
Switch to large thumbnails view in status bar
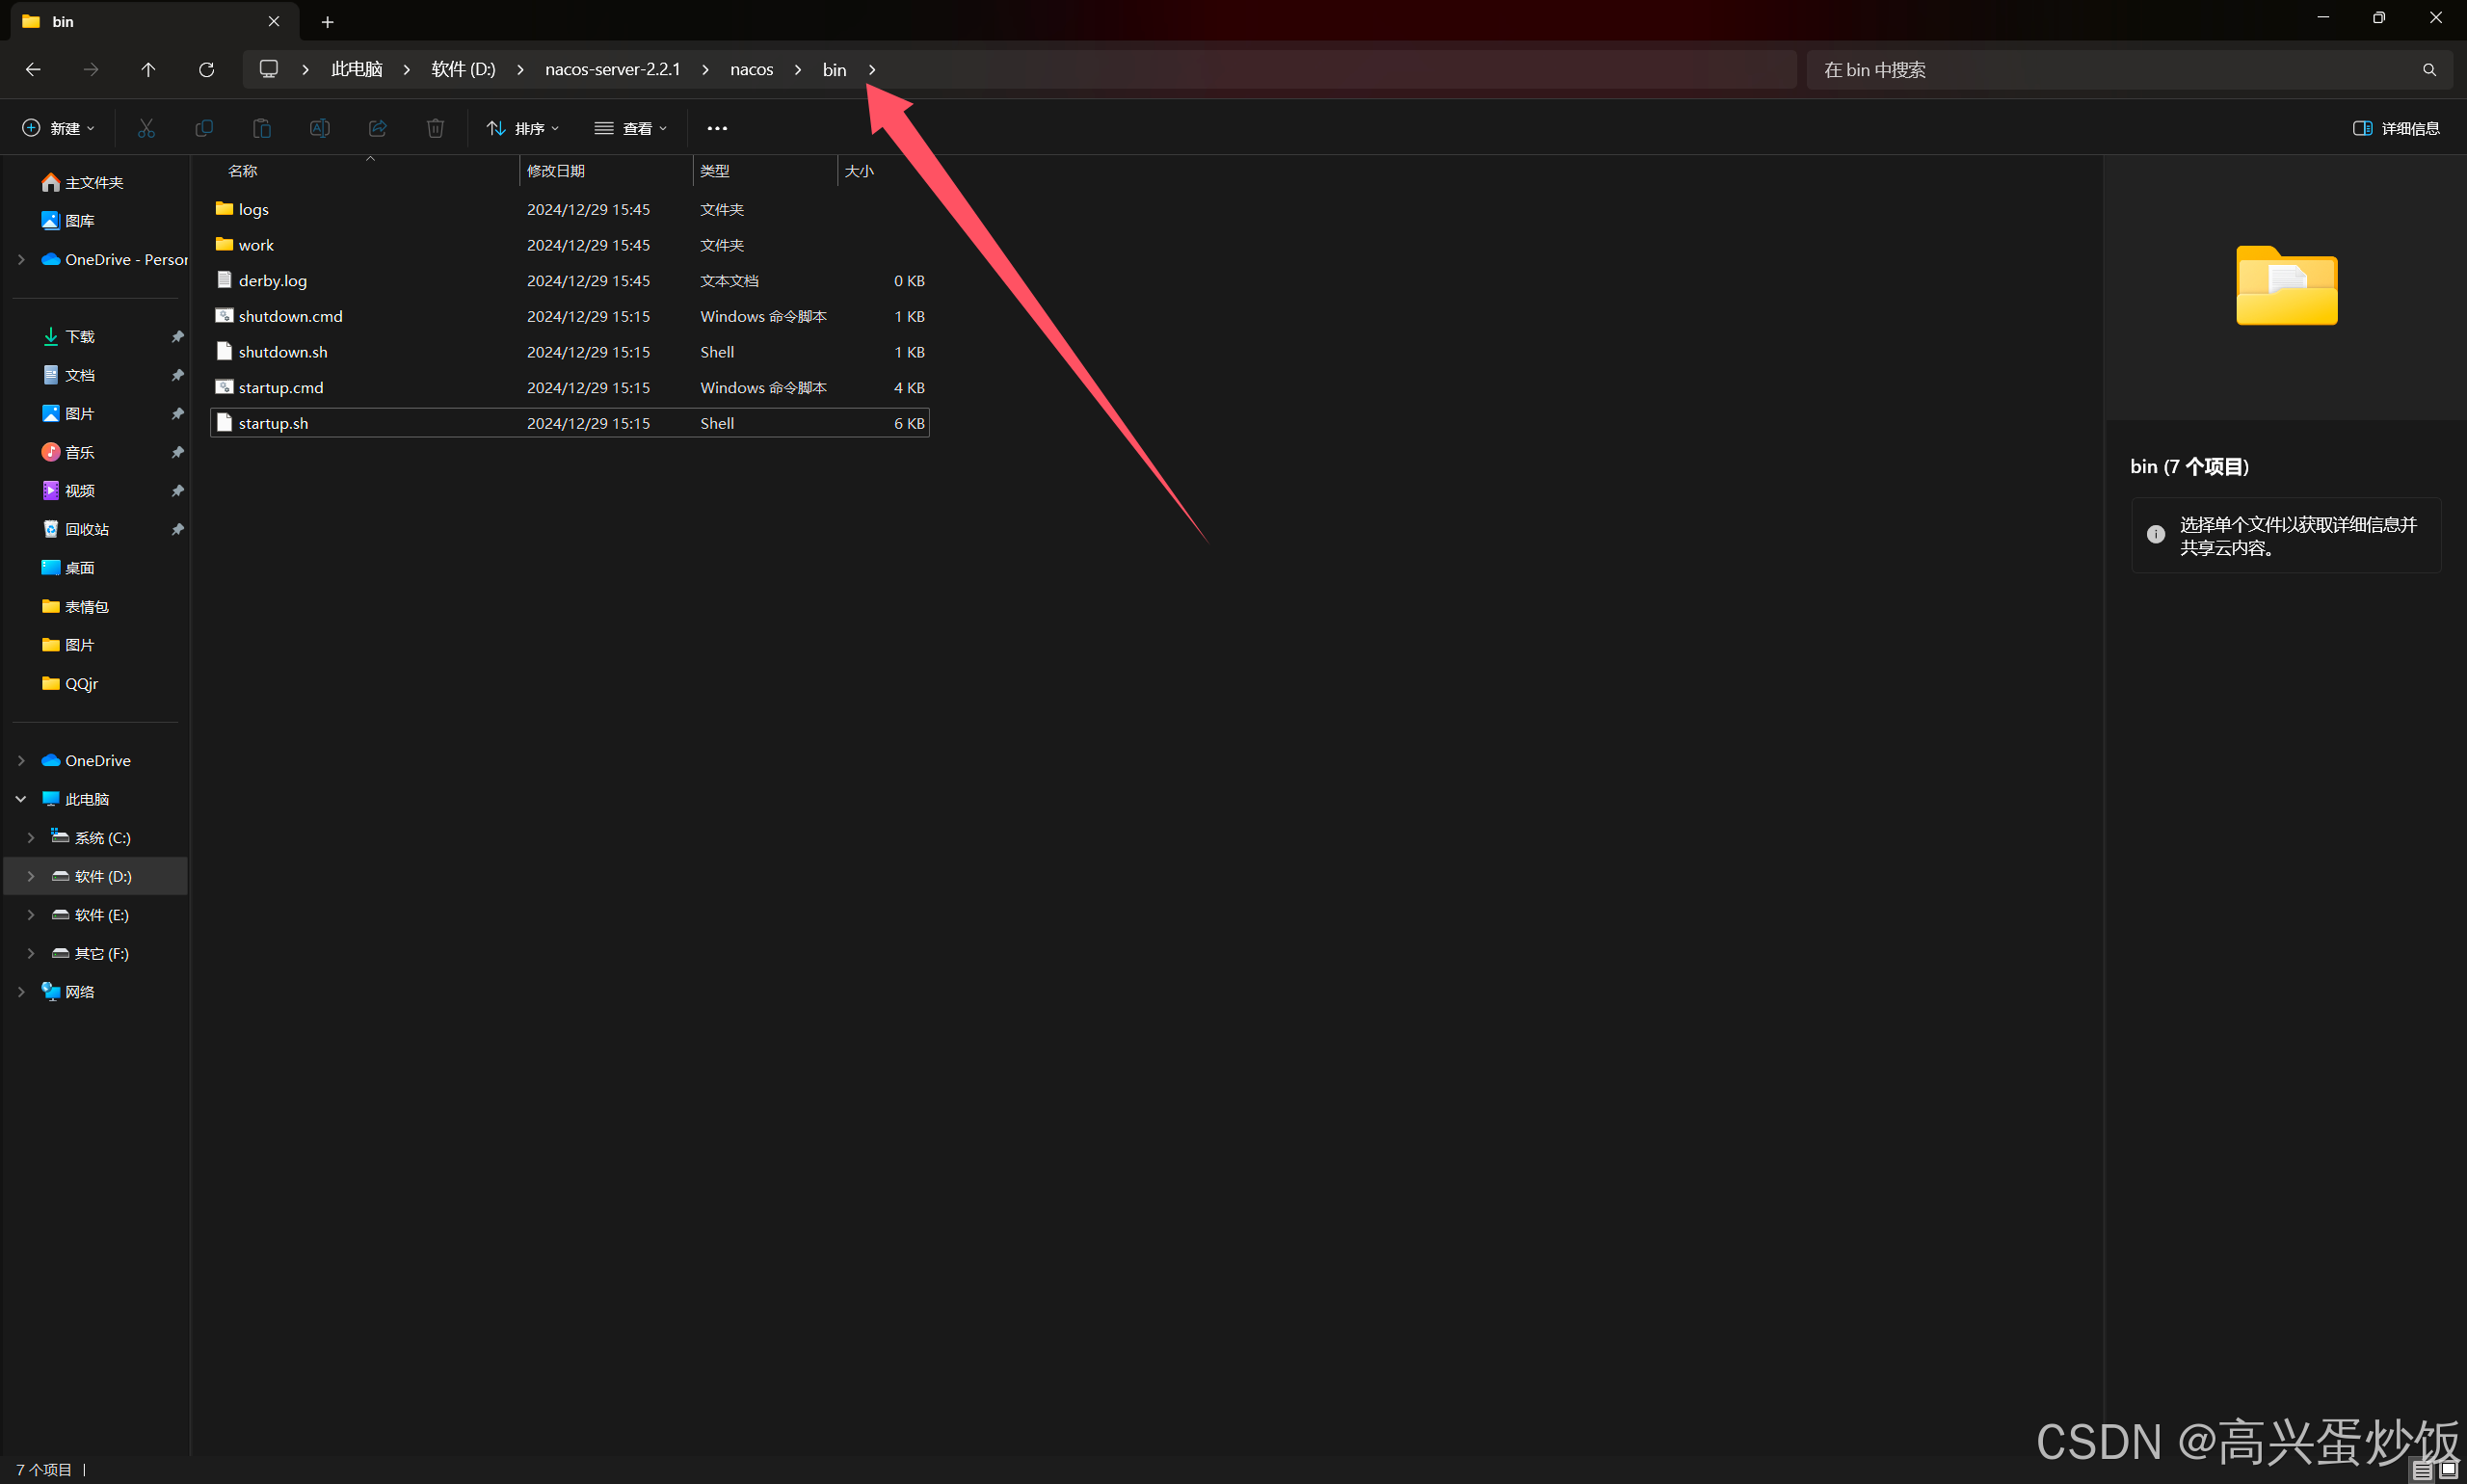(2448, 1469)
